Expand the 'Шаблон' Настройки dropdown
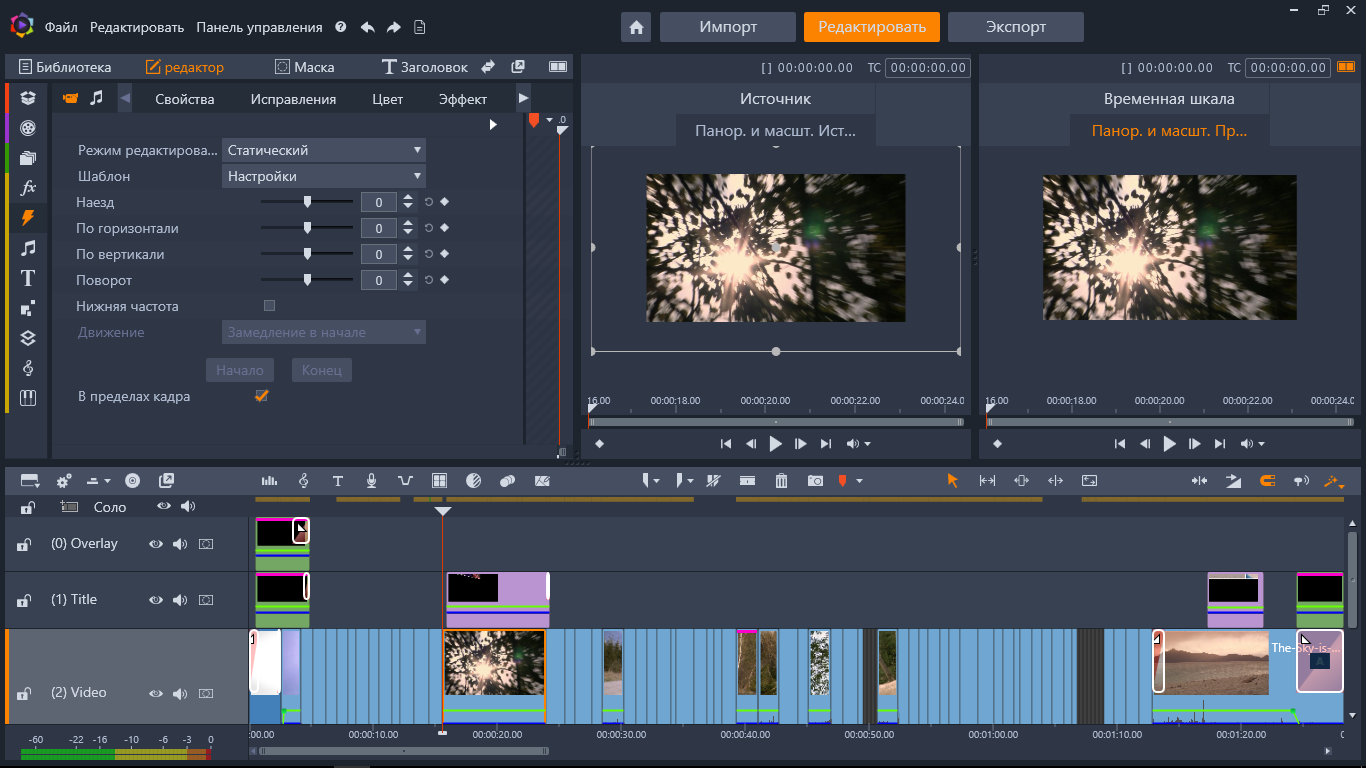Screen dimensions: 1366x768 pyautogui.click(x=323, y=176)
